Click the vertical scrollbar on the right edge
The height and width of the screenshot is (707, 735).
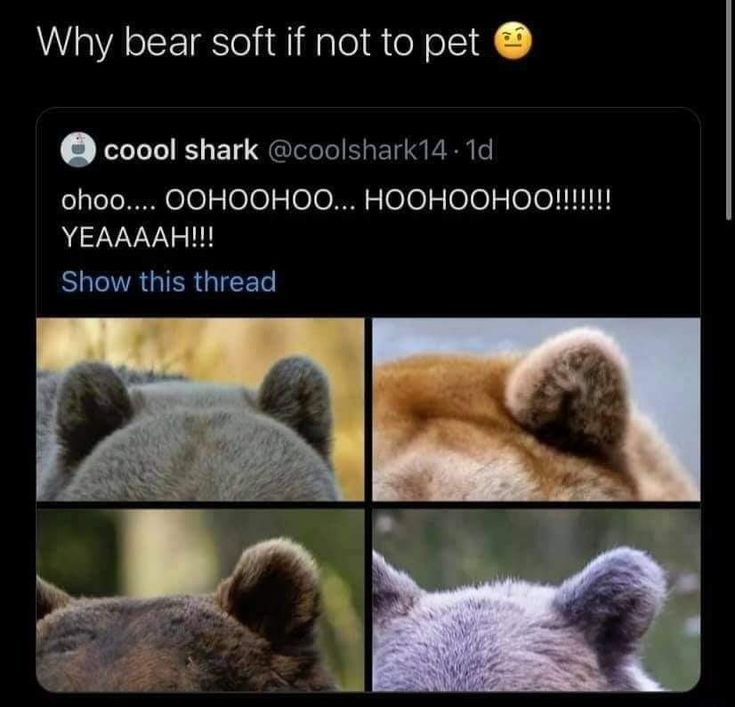click(x=729, y=108)
